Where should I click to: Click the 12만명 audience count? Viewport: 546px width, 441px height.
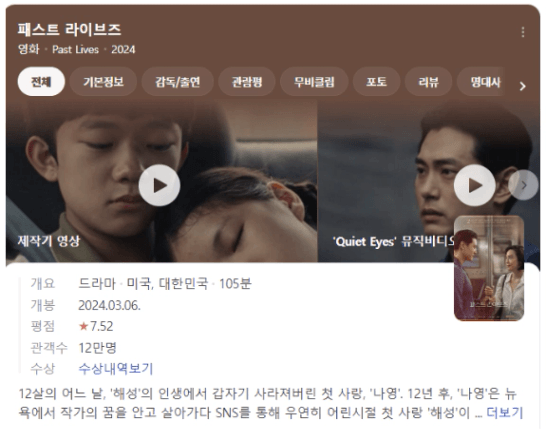pos(97,348)
